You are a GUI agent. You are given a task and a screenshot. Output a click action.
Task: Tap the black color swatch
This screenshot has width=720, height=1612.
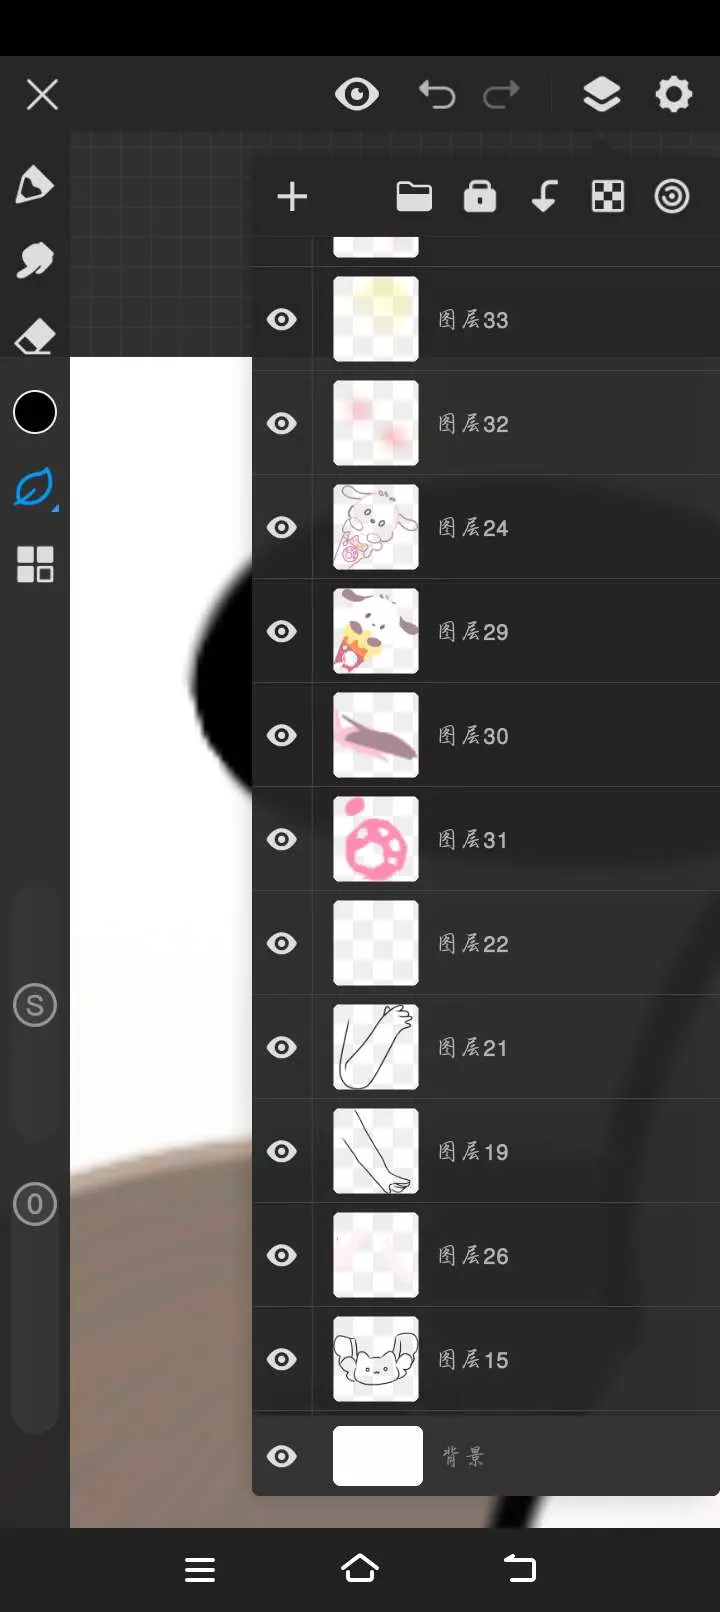click(35, 412)
